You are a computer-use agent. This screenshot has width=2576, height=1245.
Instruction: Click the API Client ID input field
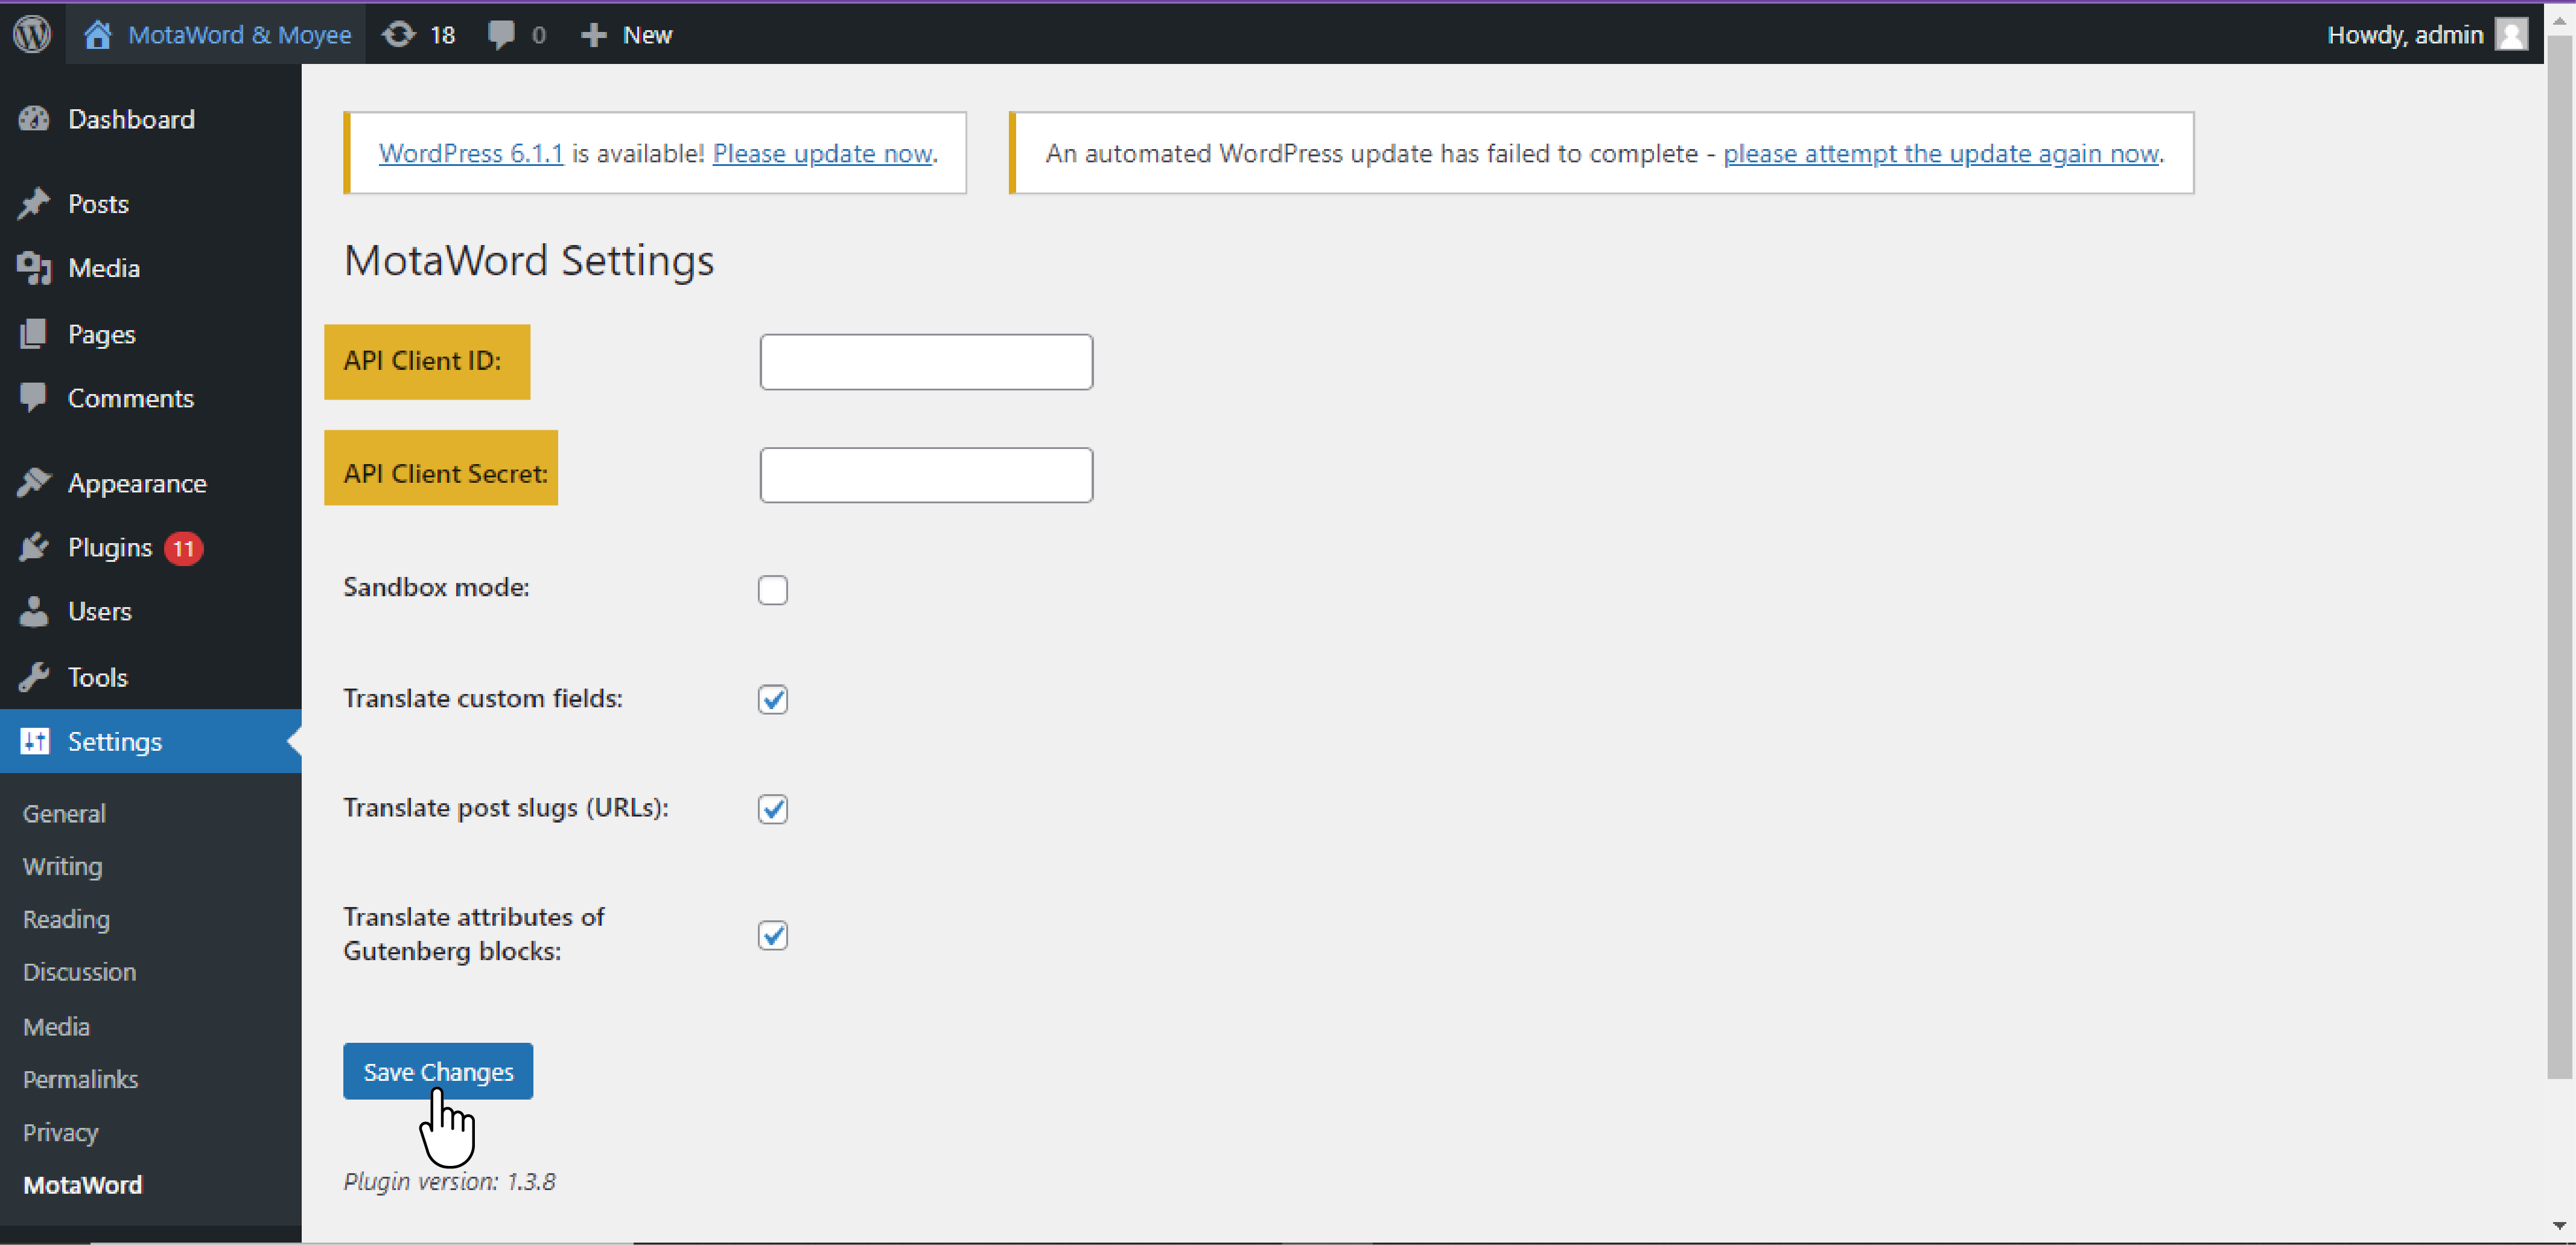click(925, 362)
